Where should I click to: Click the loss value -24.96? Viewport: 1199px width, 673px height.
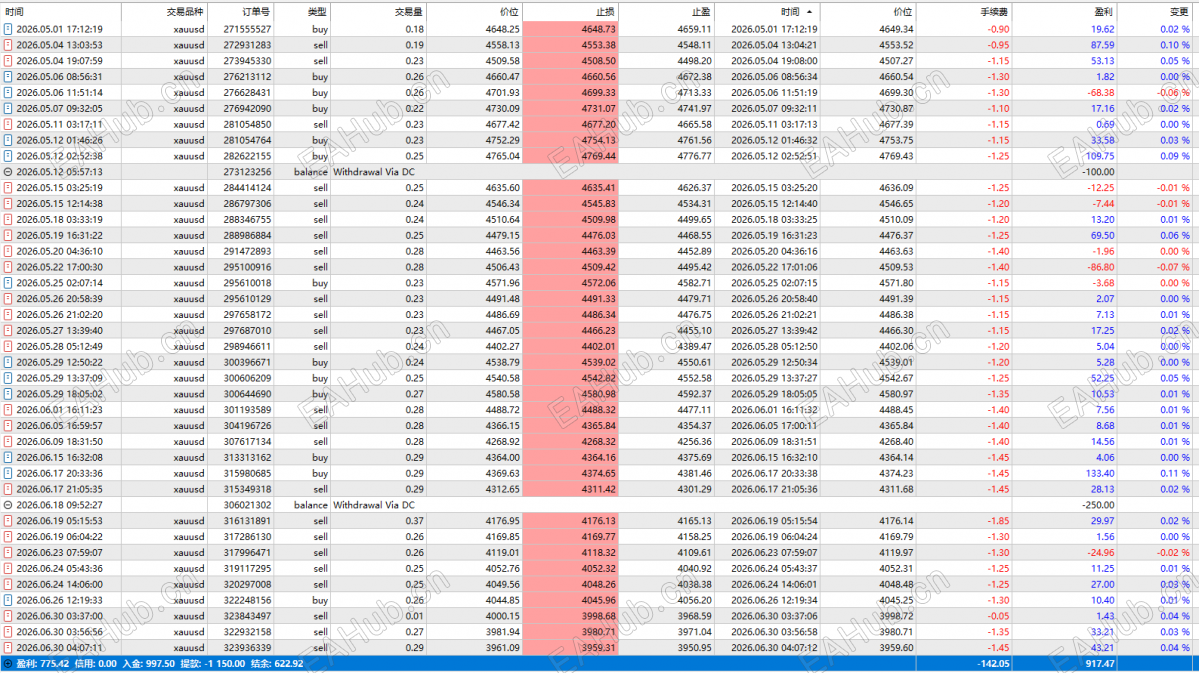point(1102,552)
